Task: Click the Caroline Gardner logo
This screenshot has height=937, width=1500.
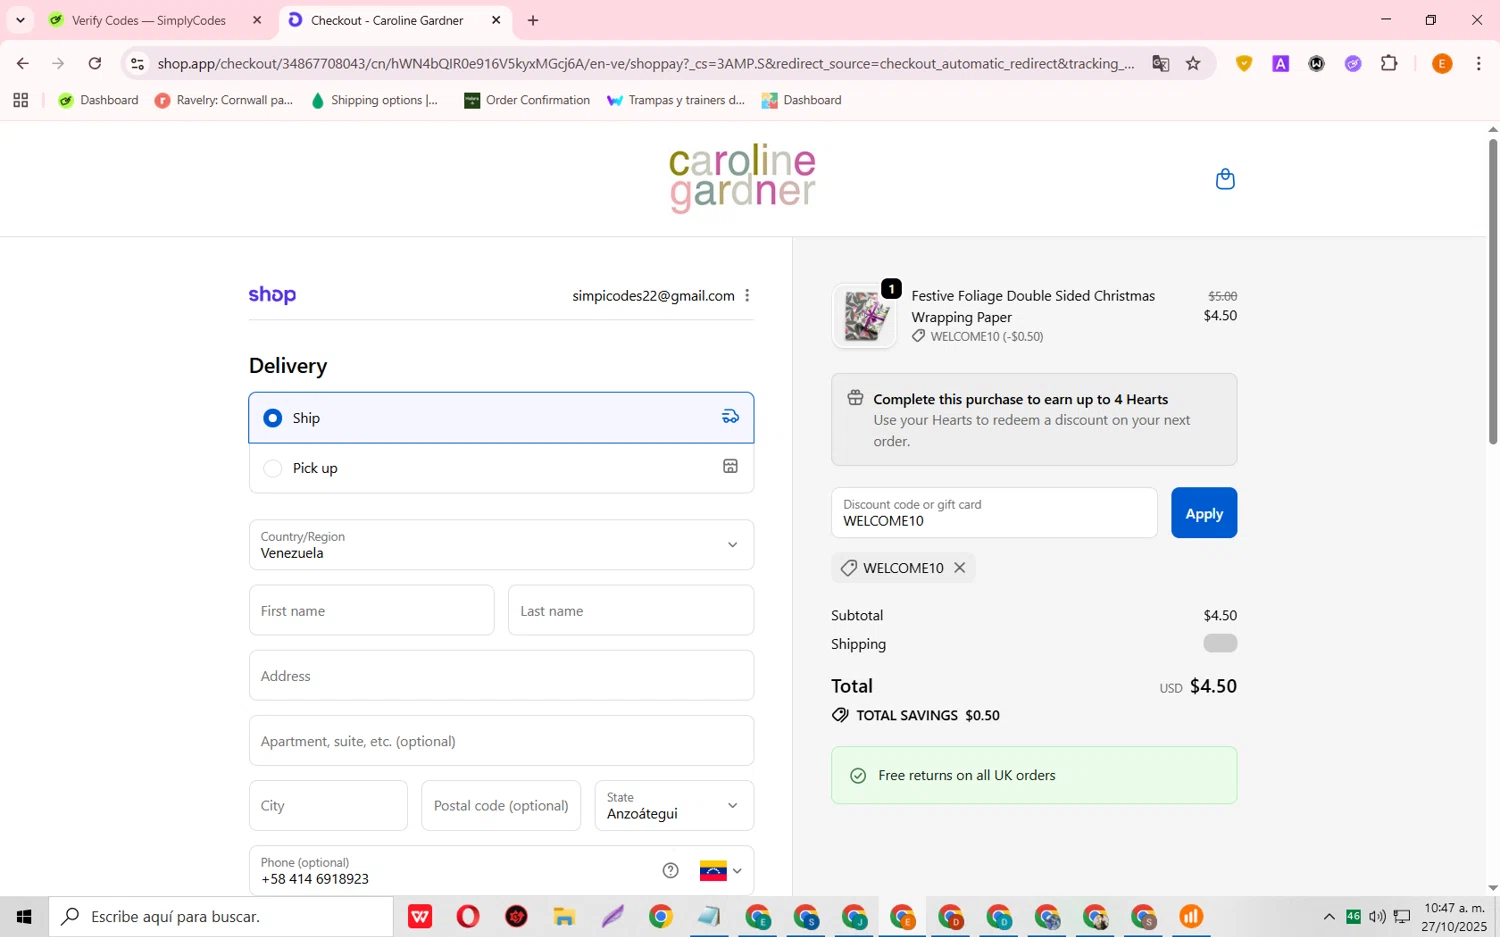Action: tap(742, 178)
